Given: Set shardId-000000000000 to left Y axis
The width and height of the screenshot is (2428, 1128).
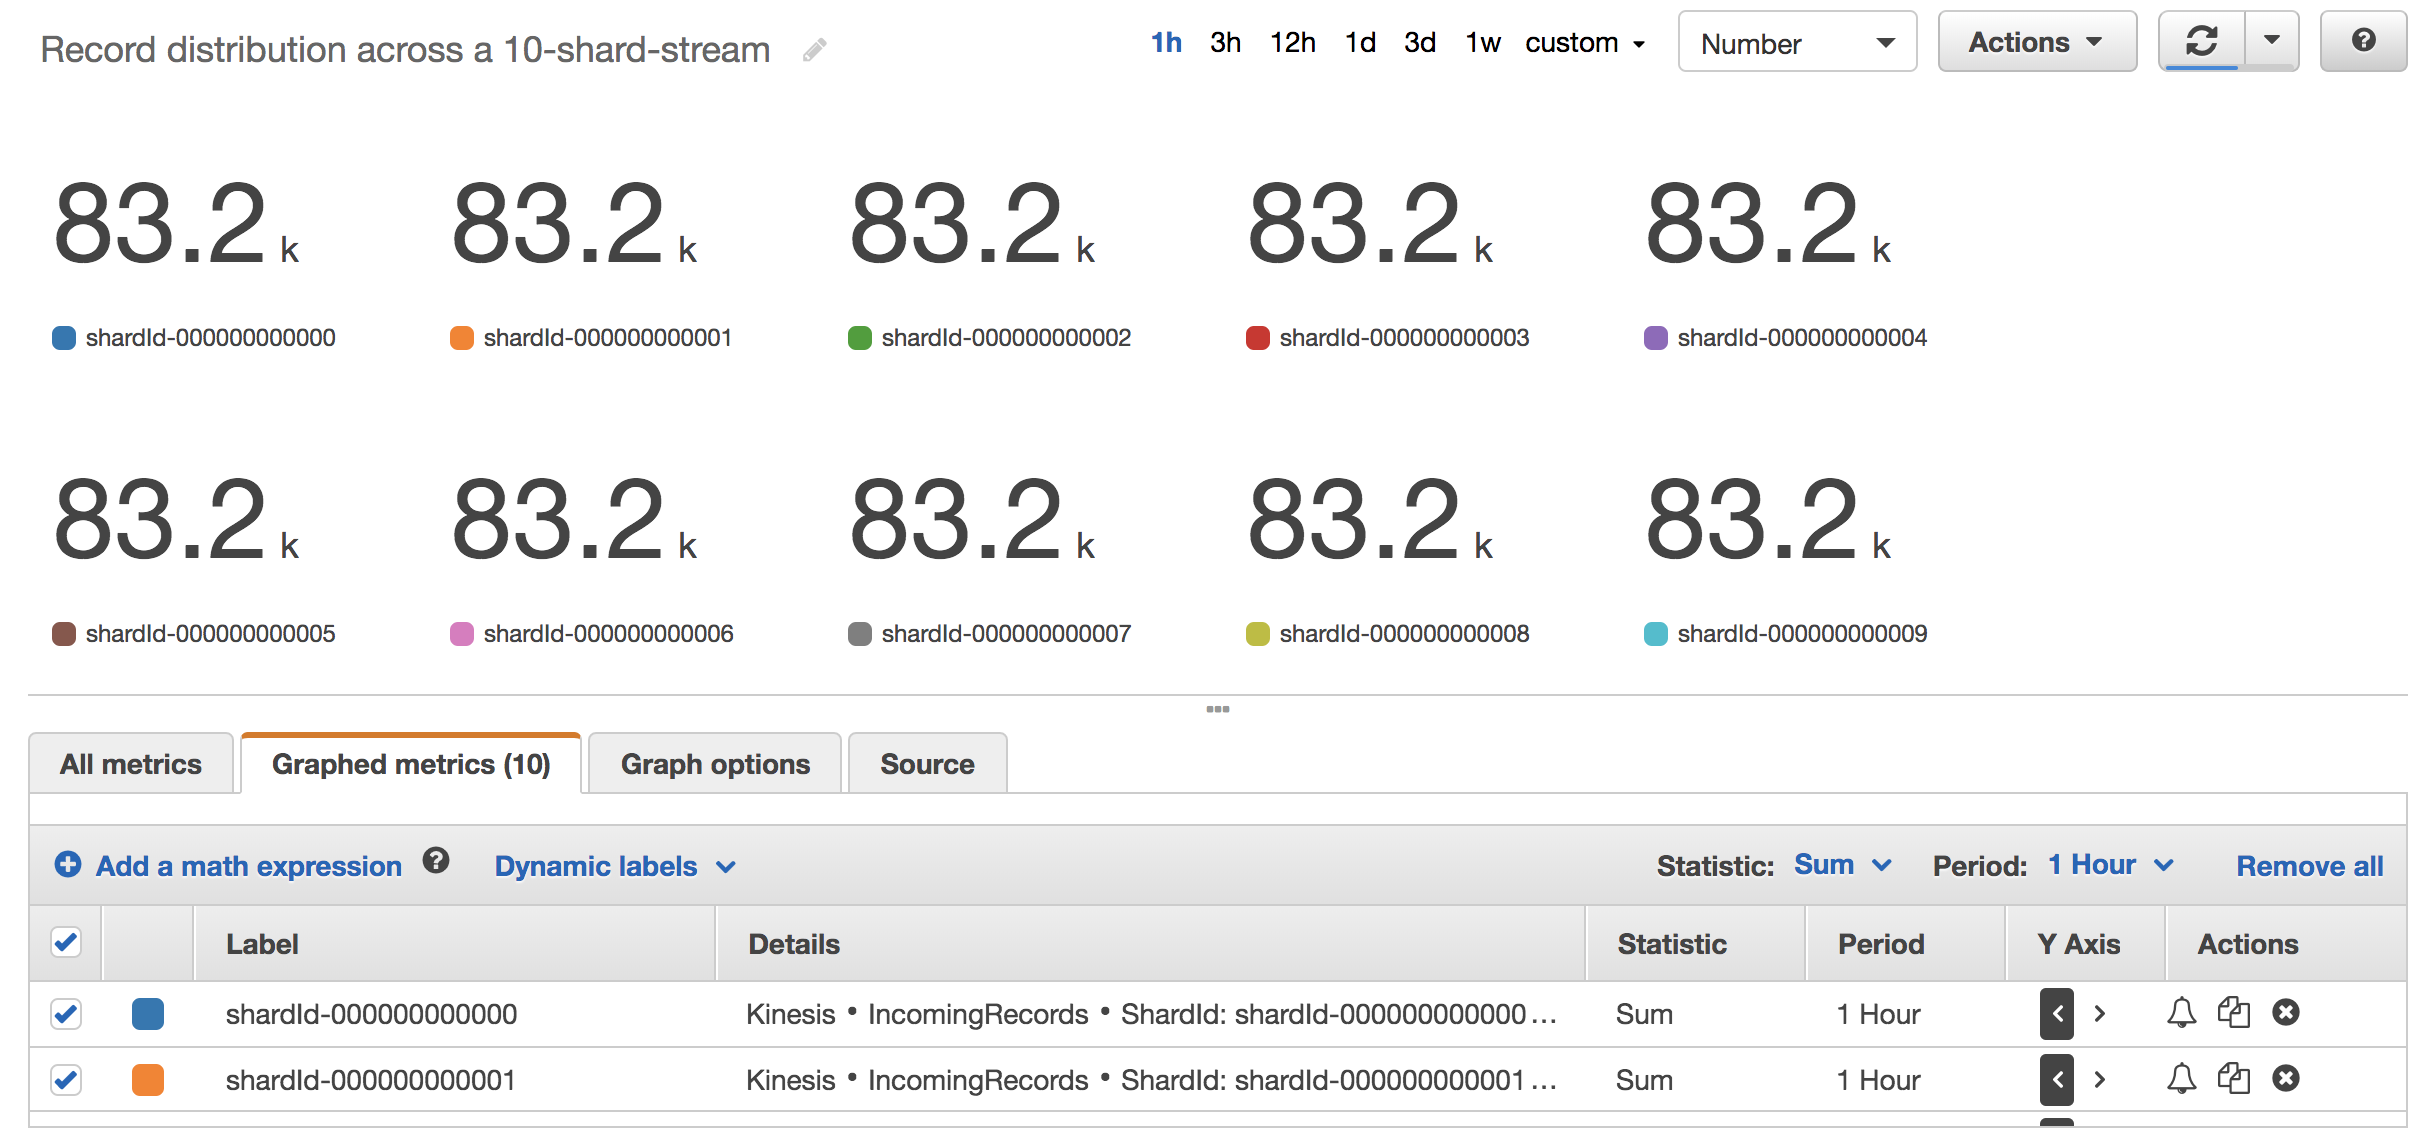Looking at the screenshot, I should [x=2057, y=1014].
